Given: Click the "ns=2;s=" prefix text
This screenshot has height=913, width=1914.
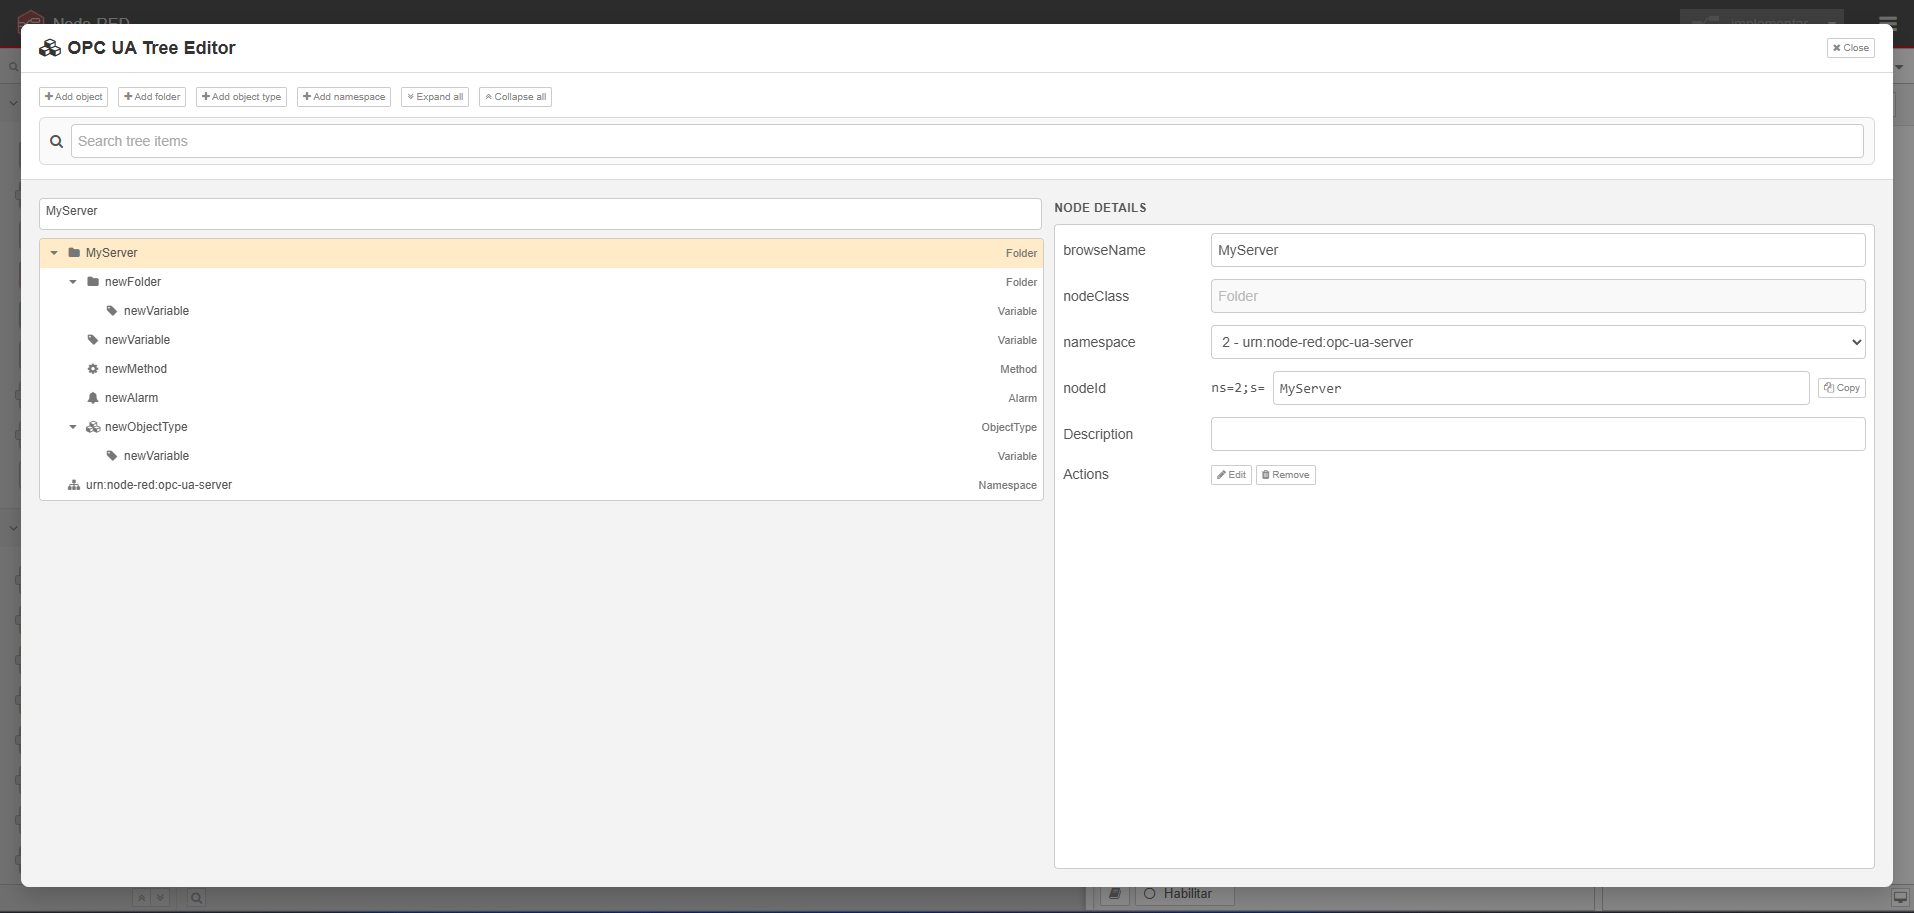Looking at the screenshot, I should point(1238,388).
